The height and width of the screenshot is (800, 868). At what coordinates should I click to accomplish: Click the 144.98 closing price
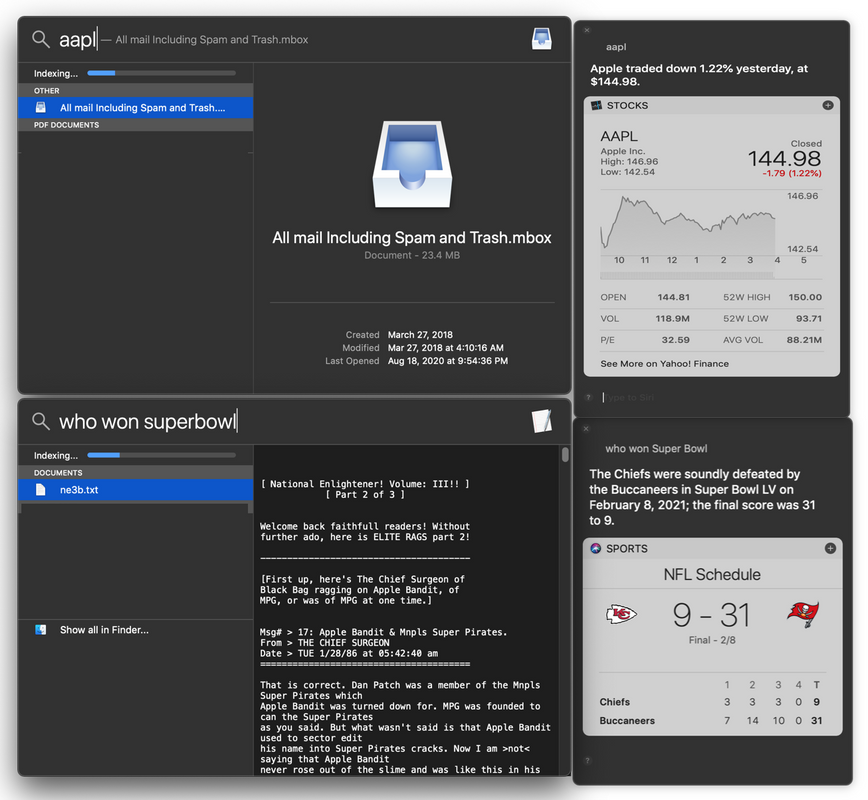pyautogui.click(x=784, y=159)
